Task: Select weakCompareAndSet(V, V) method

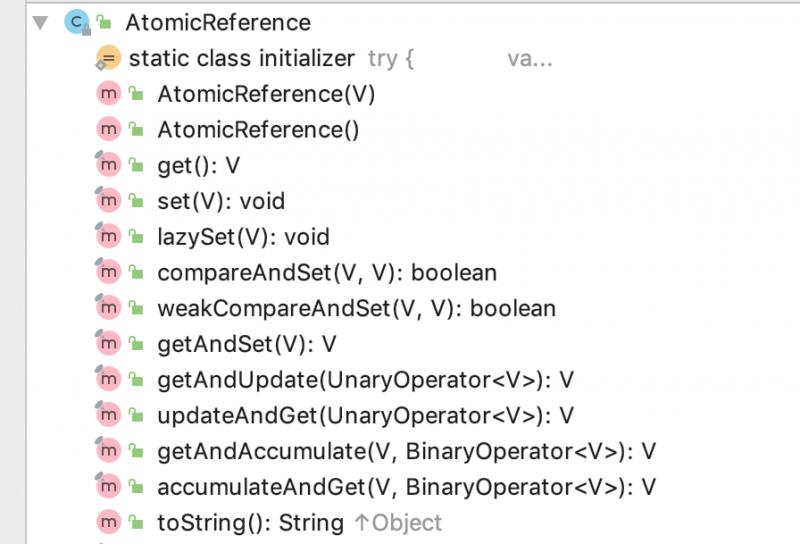Action: tap(356, 308)
